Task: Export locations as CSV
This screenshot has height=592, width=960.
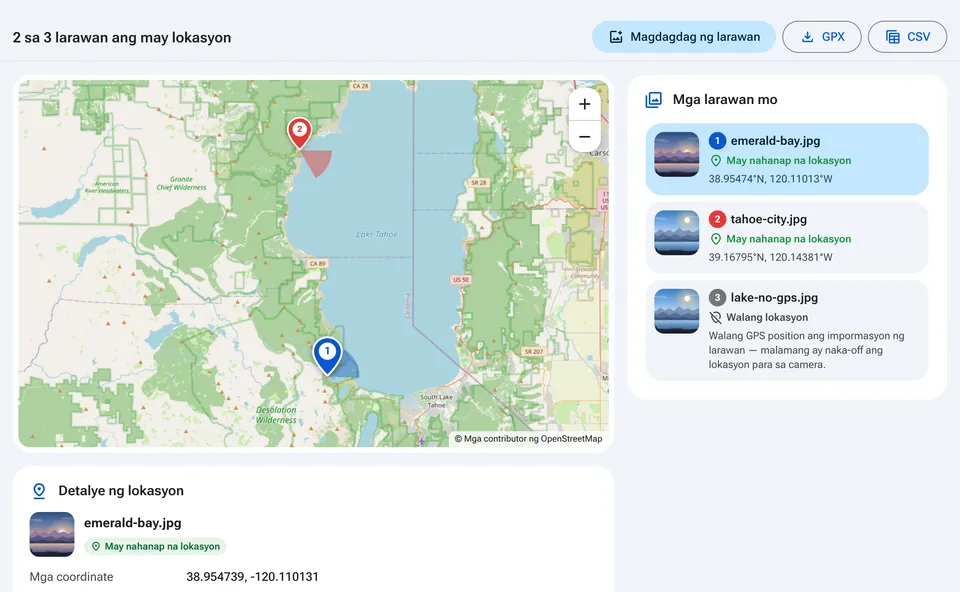Action: (907, 37)
